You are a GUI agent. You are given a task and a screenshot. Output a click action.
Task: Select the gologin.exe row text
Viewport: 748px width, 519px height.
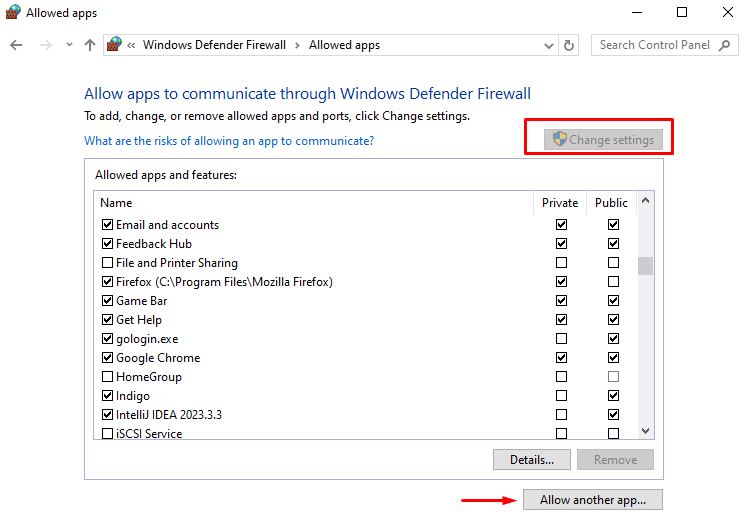point(147,339)
